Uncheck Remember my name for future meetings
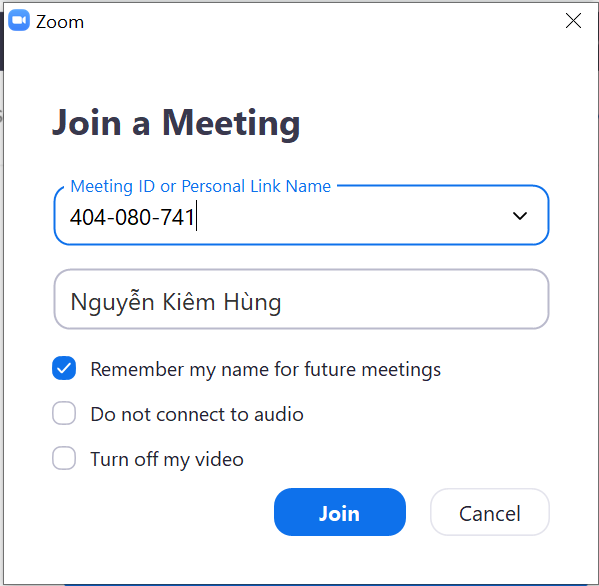 pyautogui.click(x=64, y=368)
